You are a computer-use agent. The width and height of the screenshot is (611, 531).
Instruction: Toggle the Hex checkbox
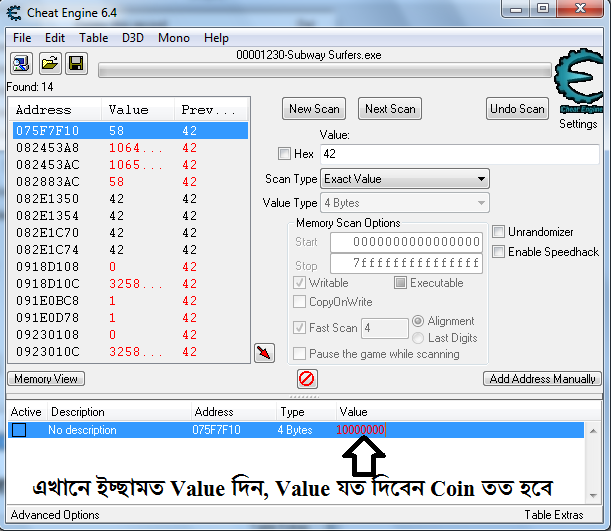coord(284,153)
